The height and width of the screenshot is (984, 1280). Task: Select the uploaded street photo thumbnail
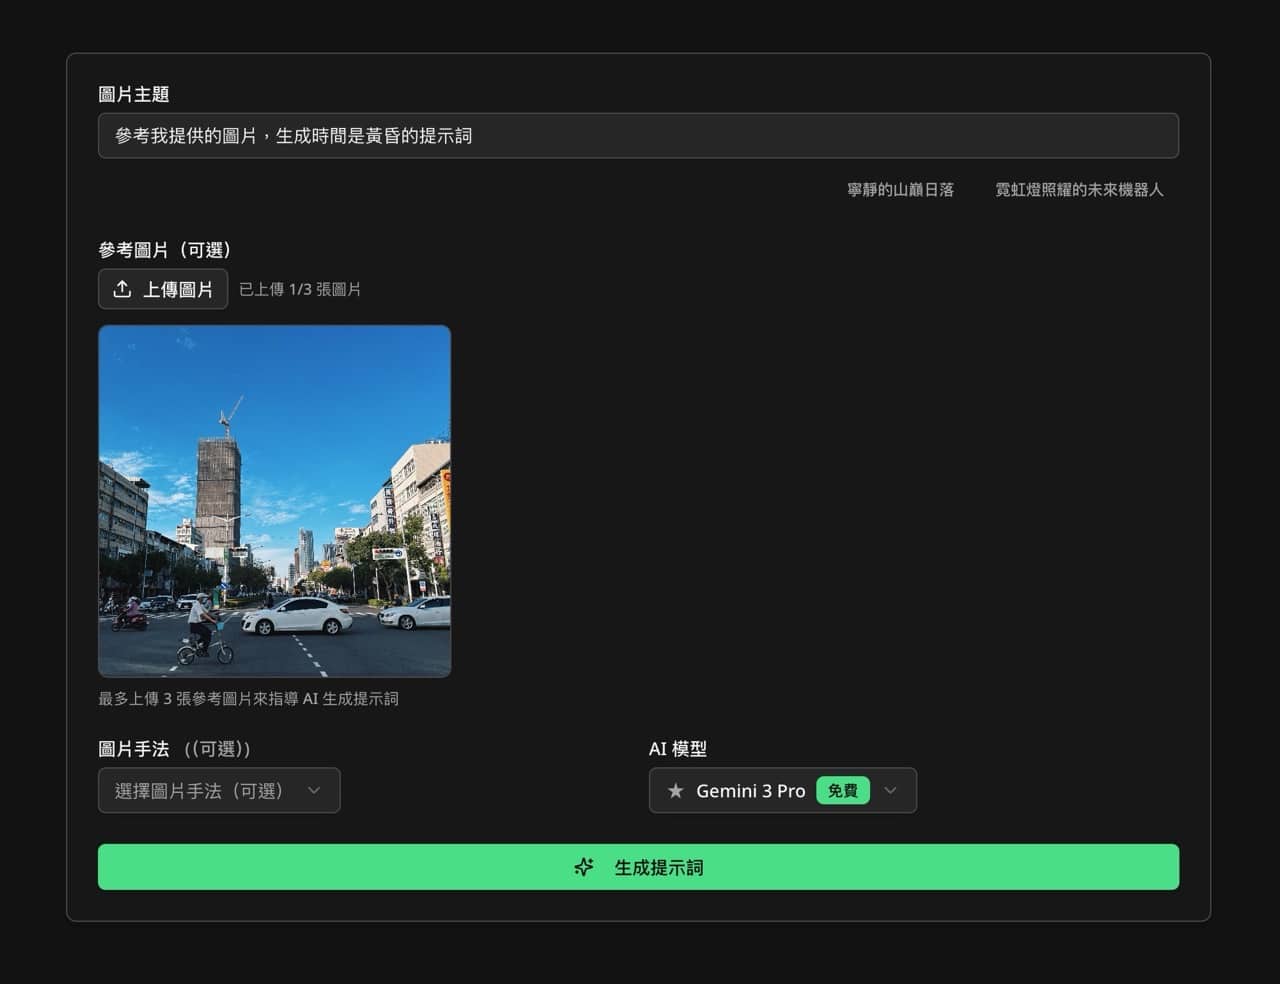274,500
